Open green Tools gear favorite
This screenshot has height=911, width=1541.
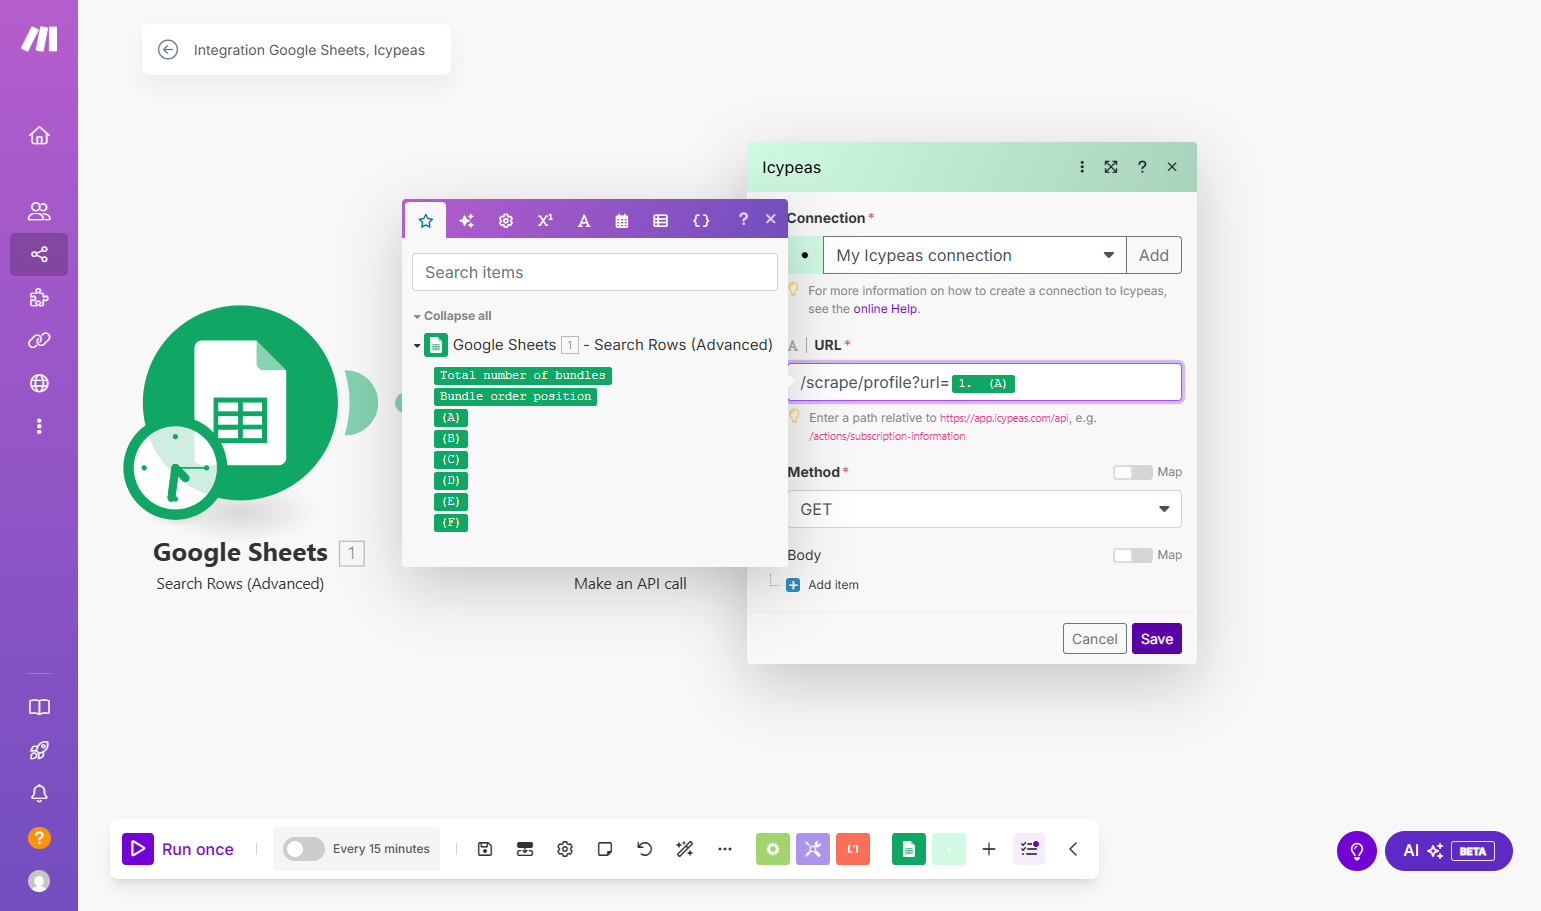[772, 849]
